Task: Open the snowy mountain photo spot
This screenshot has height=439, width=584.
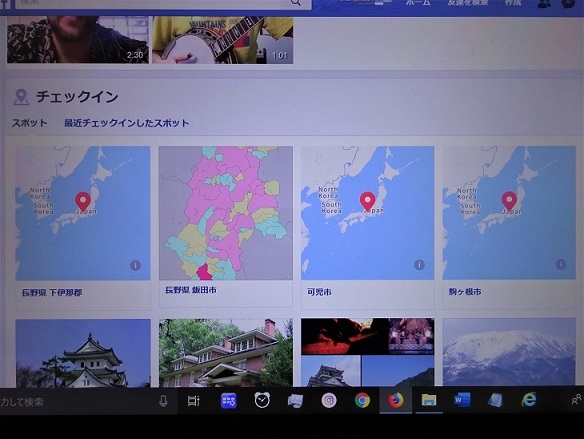Action: (509, 352)
